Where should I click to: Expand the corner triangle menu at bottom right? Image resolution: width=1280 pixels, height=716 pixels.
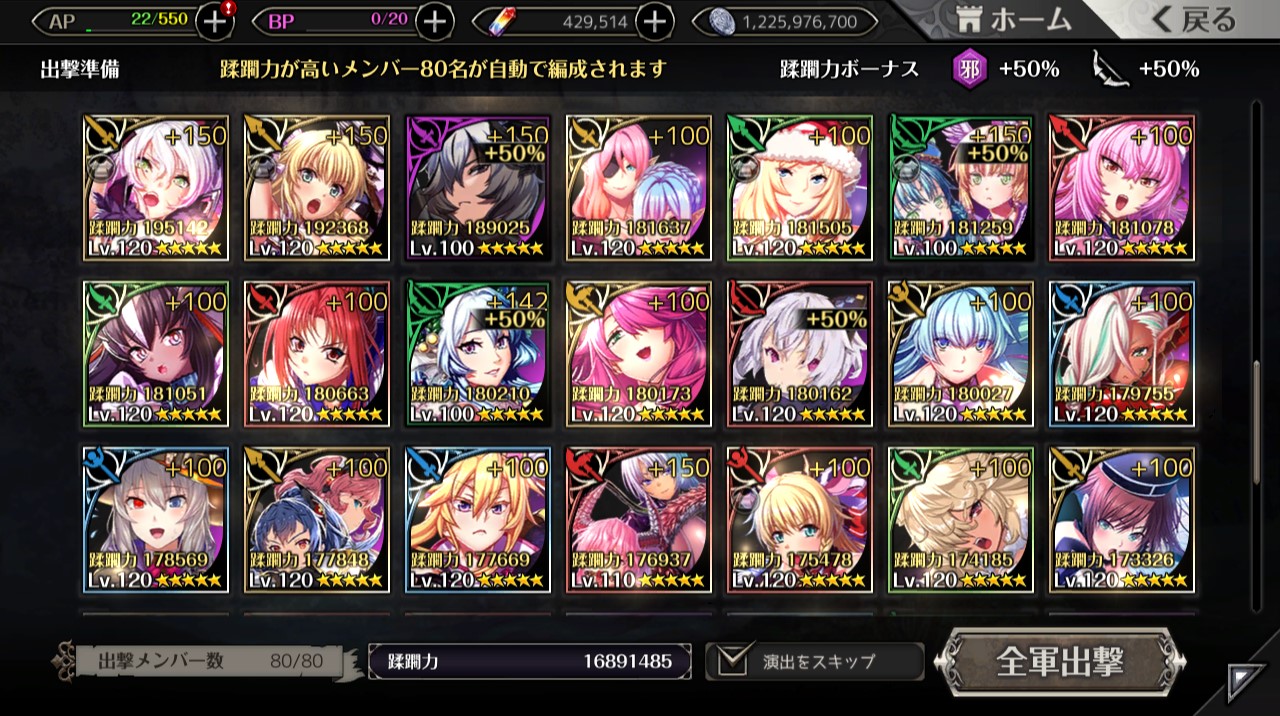(x=1247, y=682)
